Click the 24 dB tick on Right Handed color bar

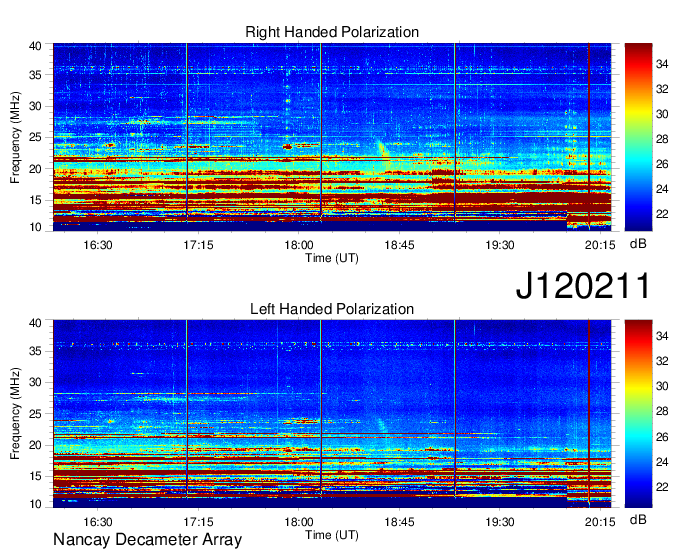click(662, 189)
